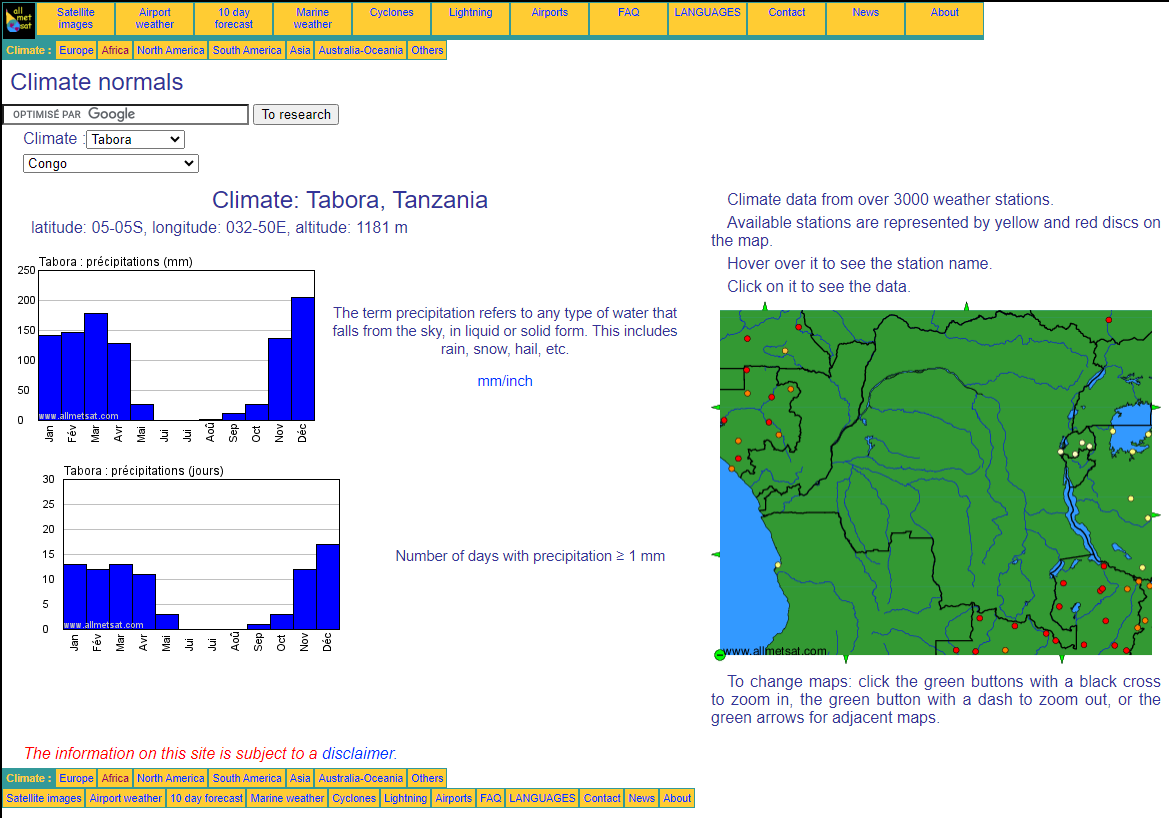This screenshot has height=818, width=1169.
Task: Open the Marine weather menu item
Action: (312, 19)
